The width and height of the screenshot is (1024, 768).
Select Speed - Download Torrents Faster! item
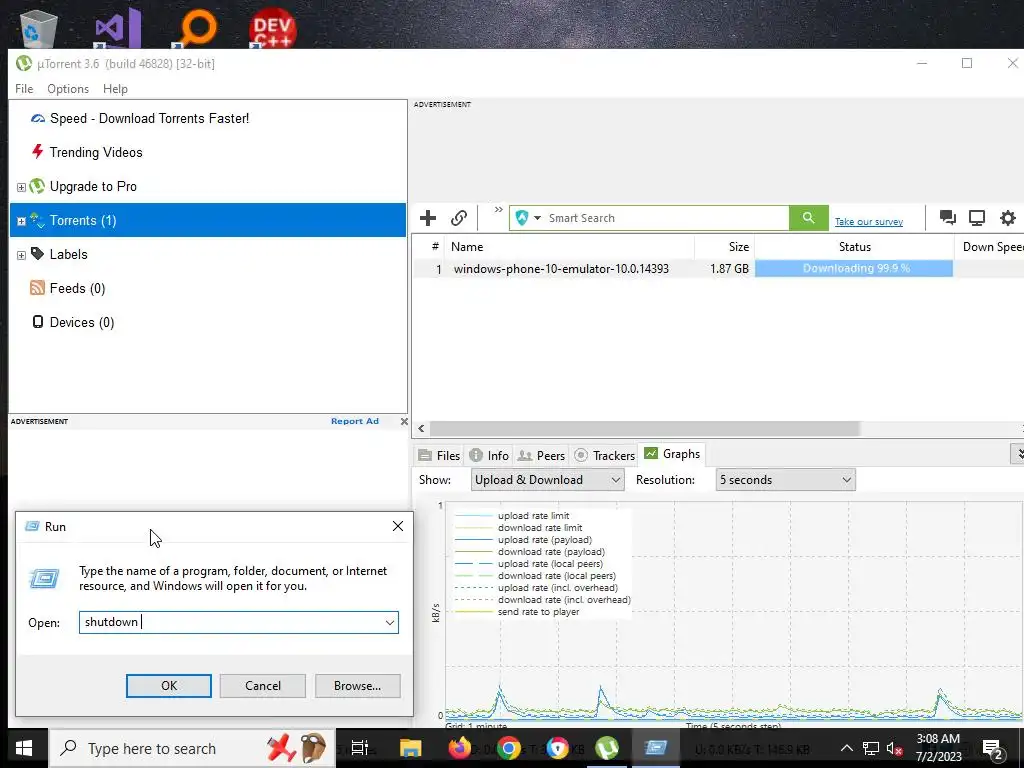click(149, 118)
